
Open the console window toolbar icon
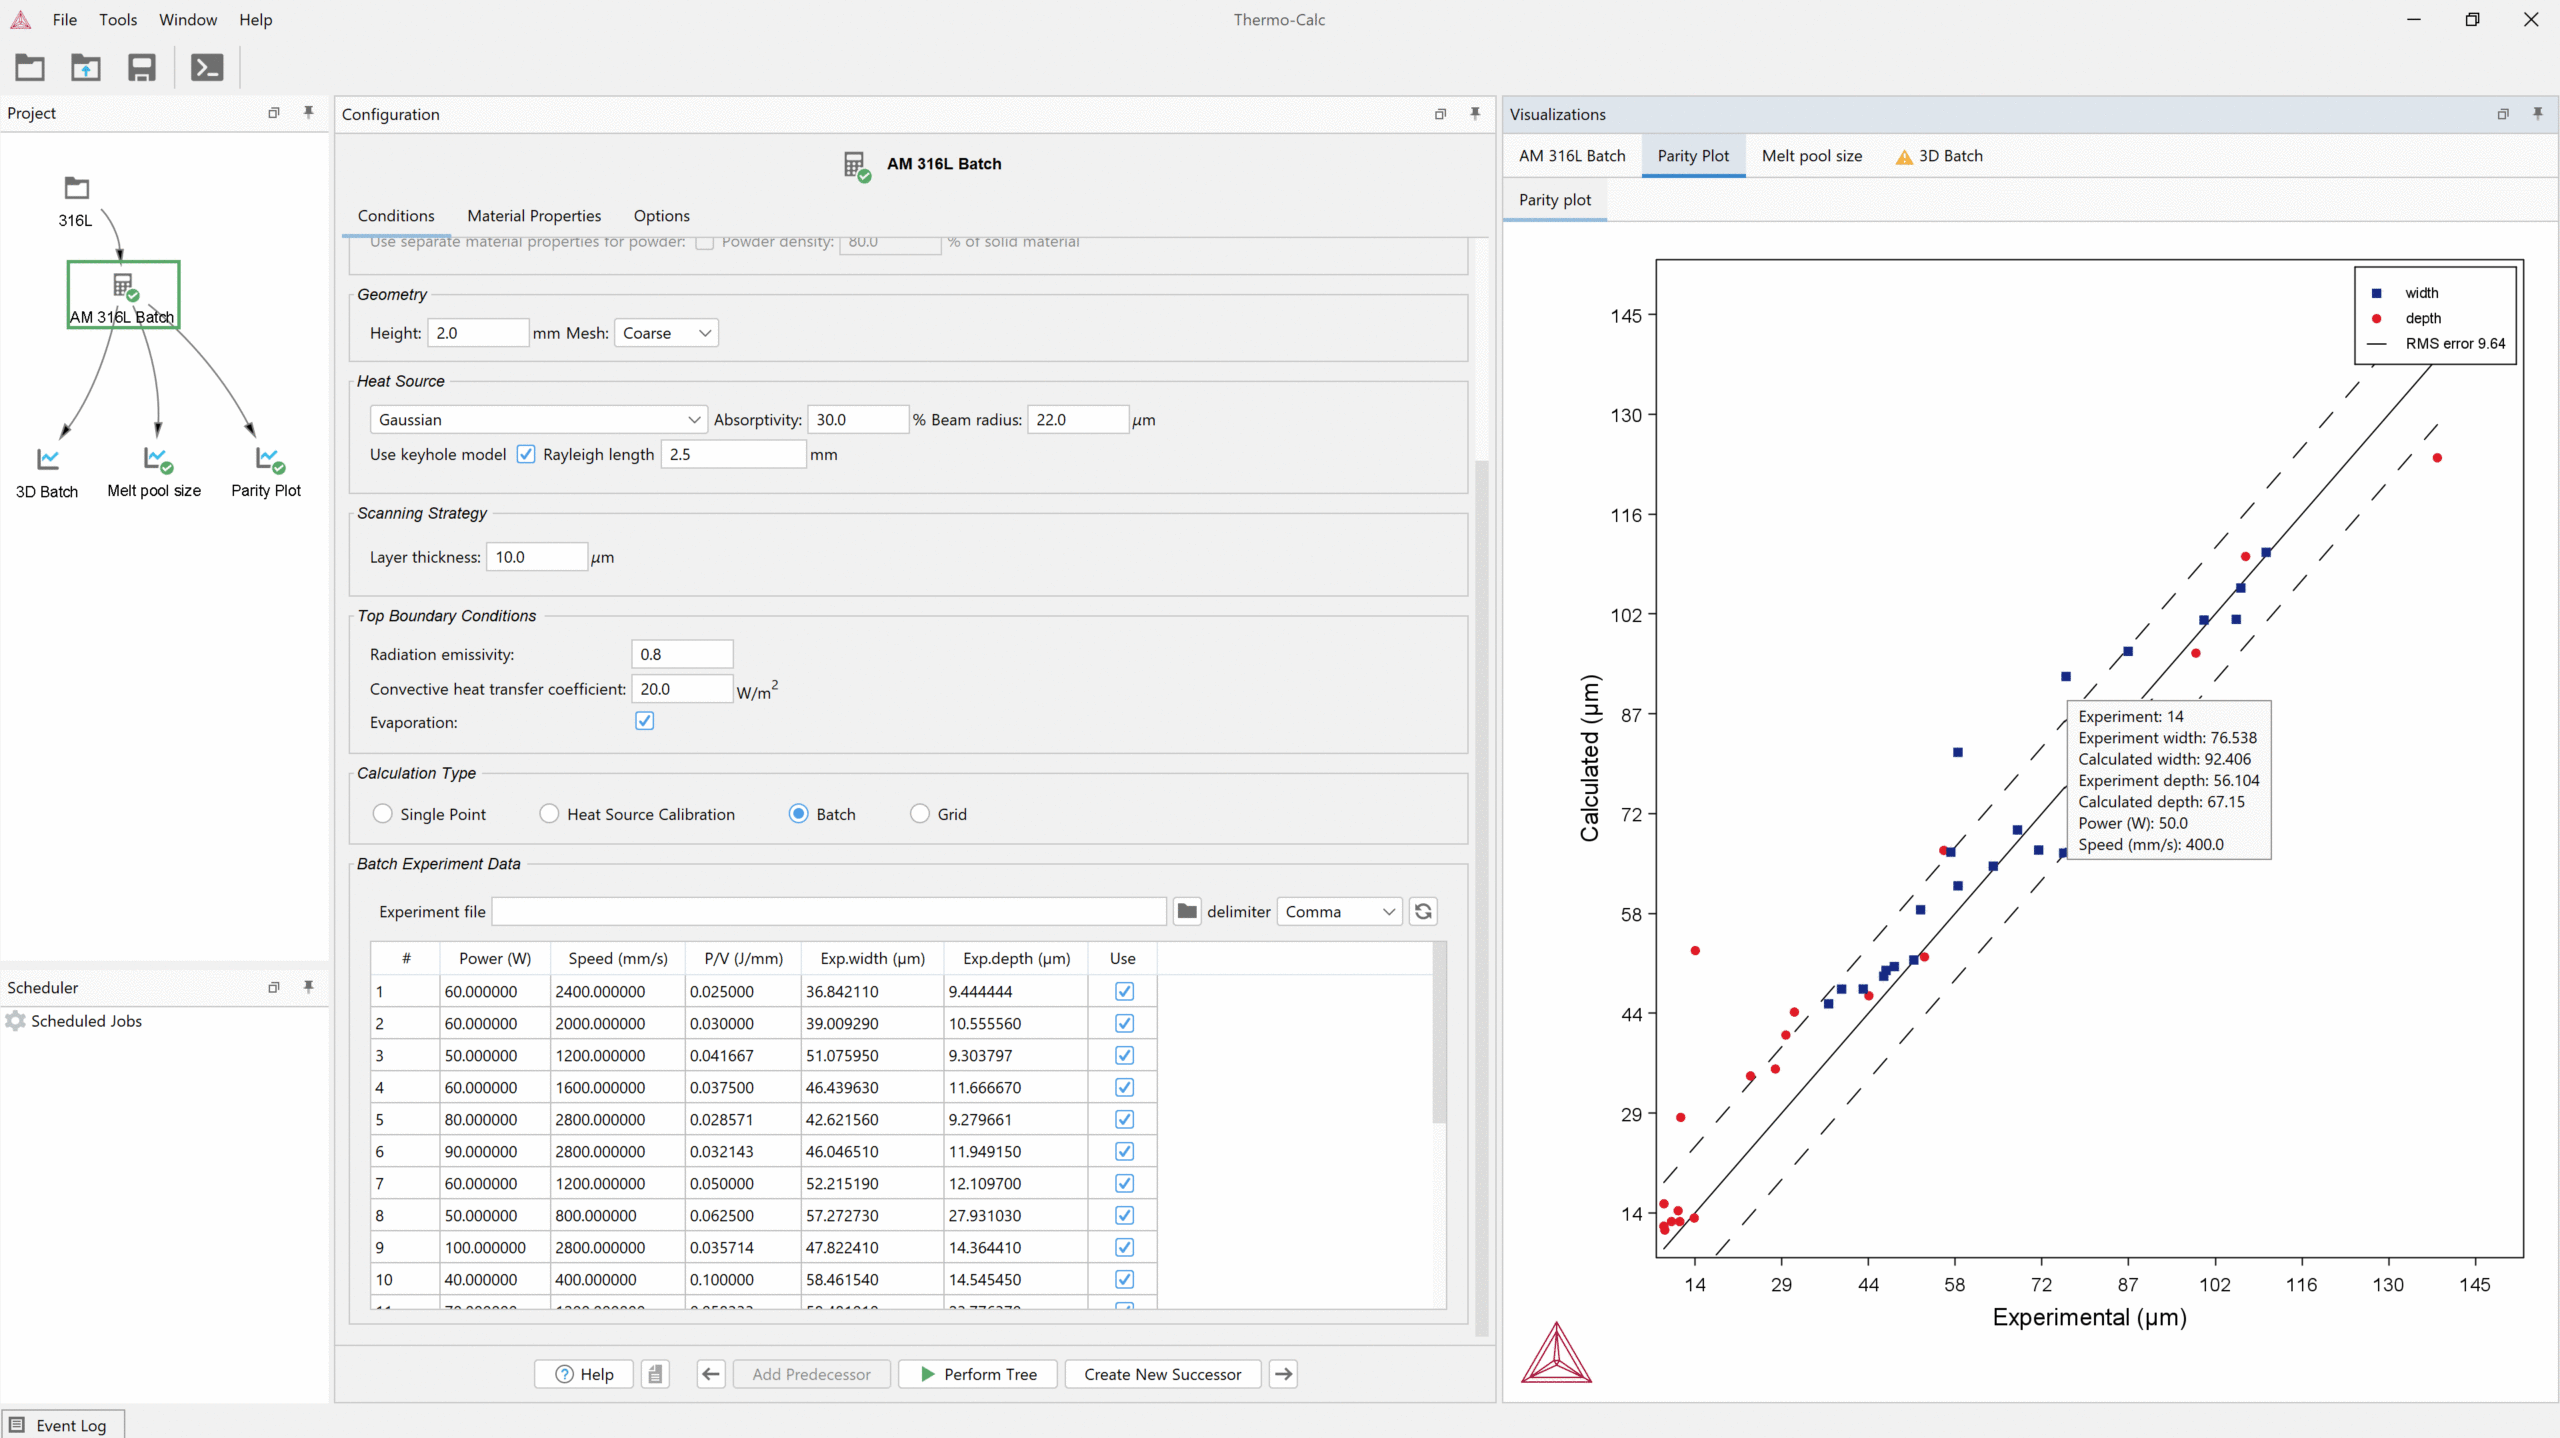(x=207, y=68)
